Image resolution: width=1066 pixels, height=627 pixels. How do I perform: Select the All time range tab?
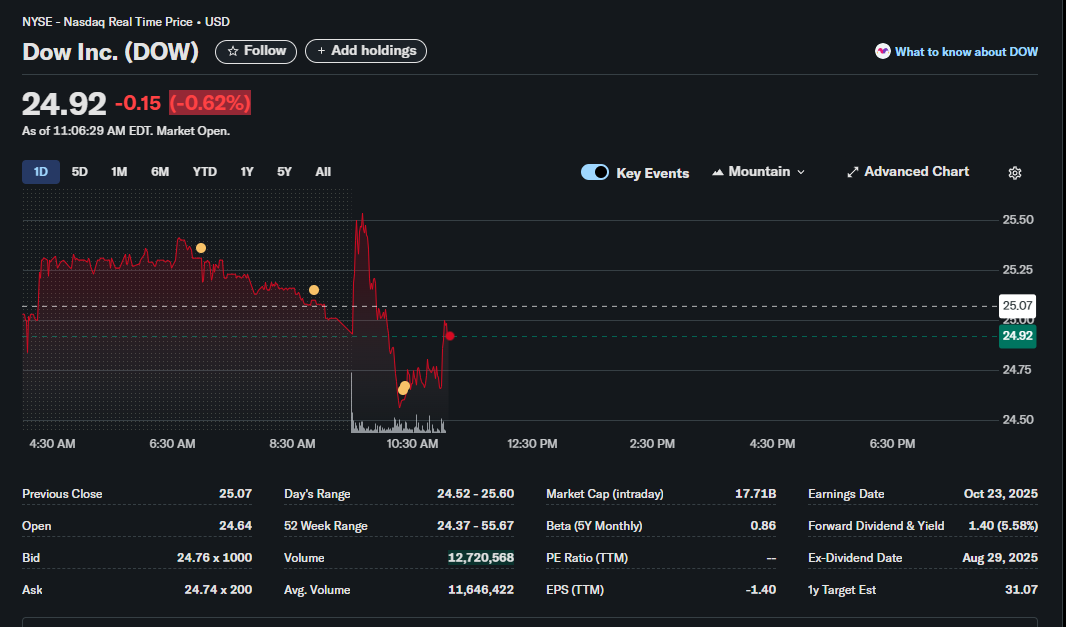point(323,172)
